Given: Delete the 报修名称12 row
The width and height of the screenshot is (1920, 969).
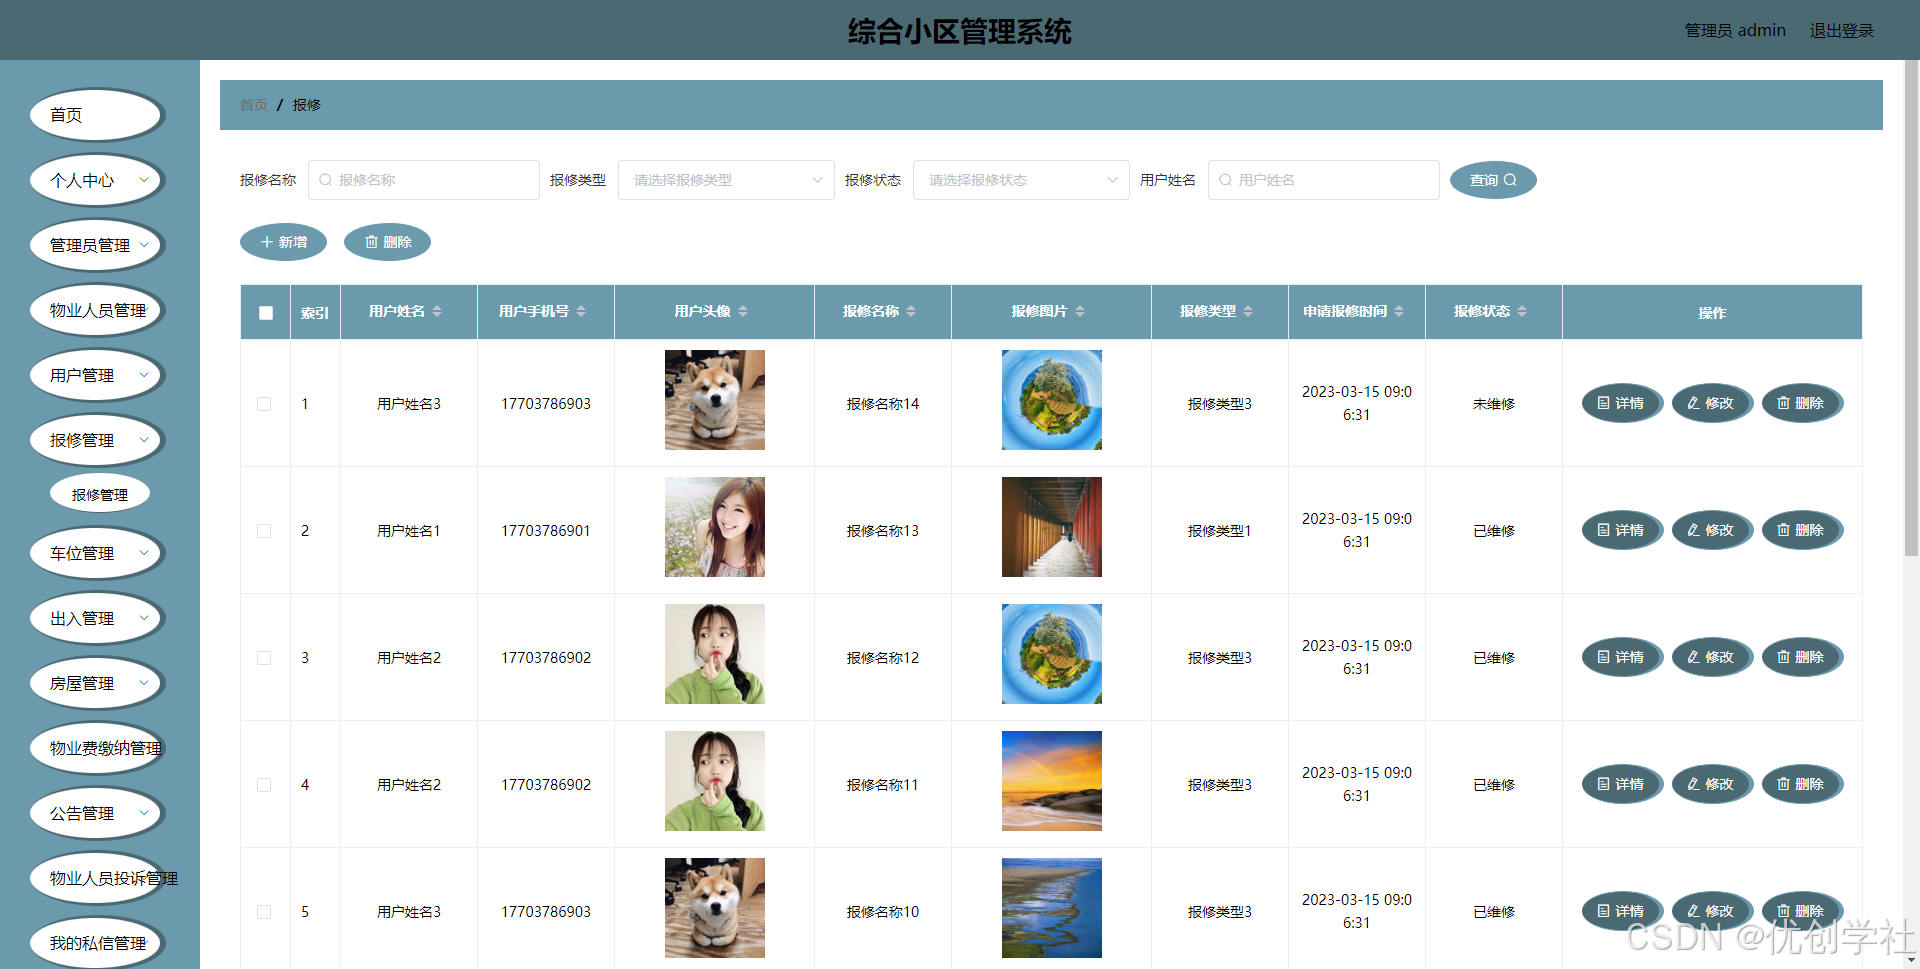Looking at the screenshot, I should coord(1801,657).
